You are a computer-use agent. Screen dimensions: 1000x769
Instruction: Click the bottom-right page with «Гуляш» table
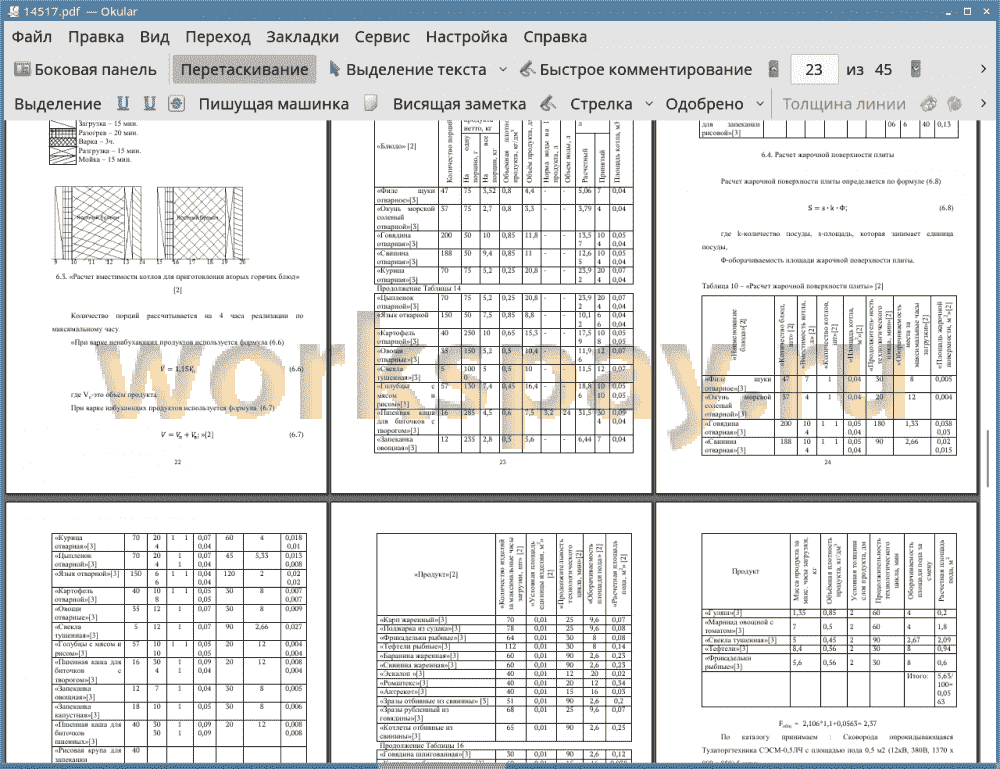[x=816, y=633]
